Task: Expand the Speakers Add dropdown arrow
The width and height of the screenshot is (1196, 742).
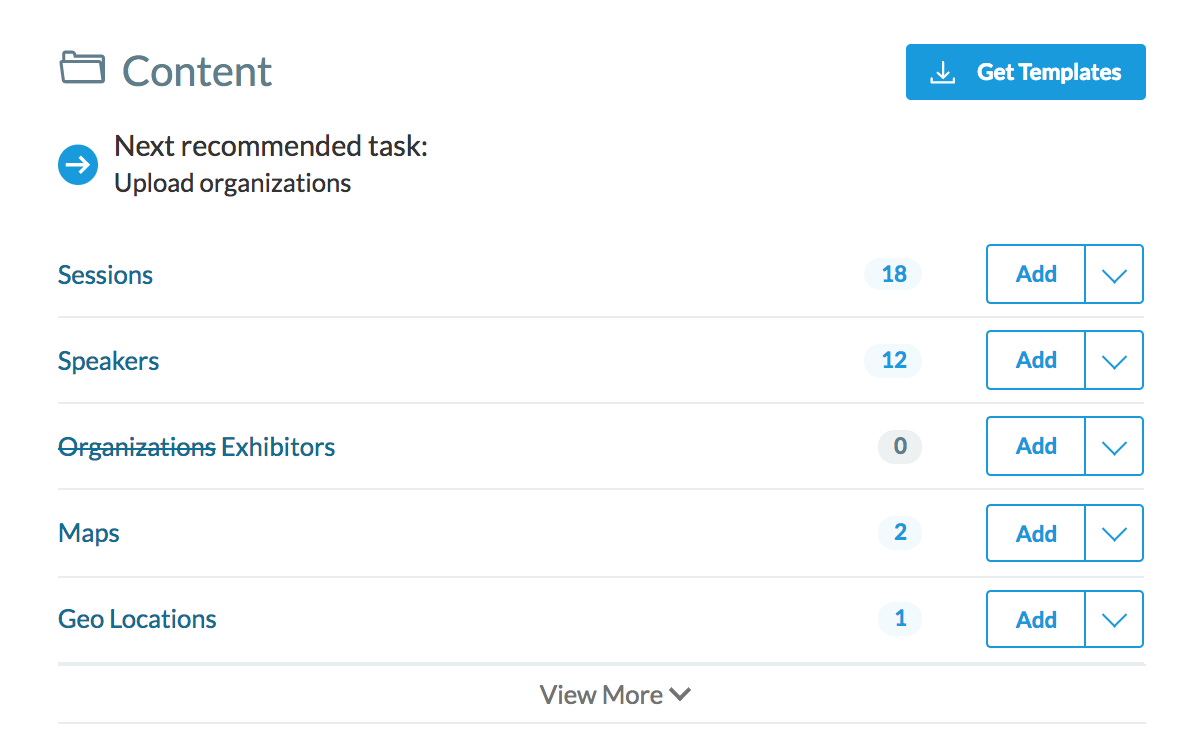Action: 1113,361
